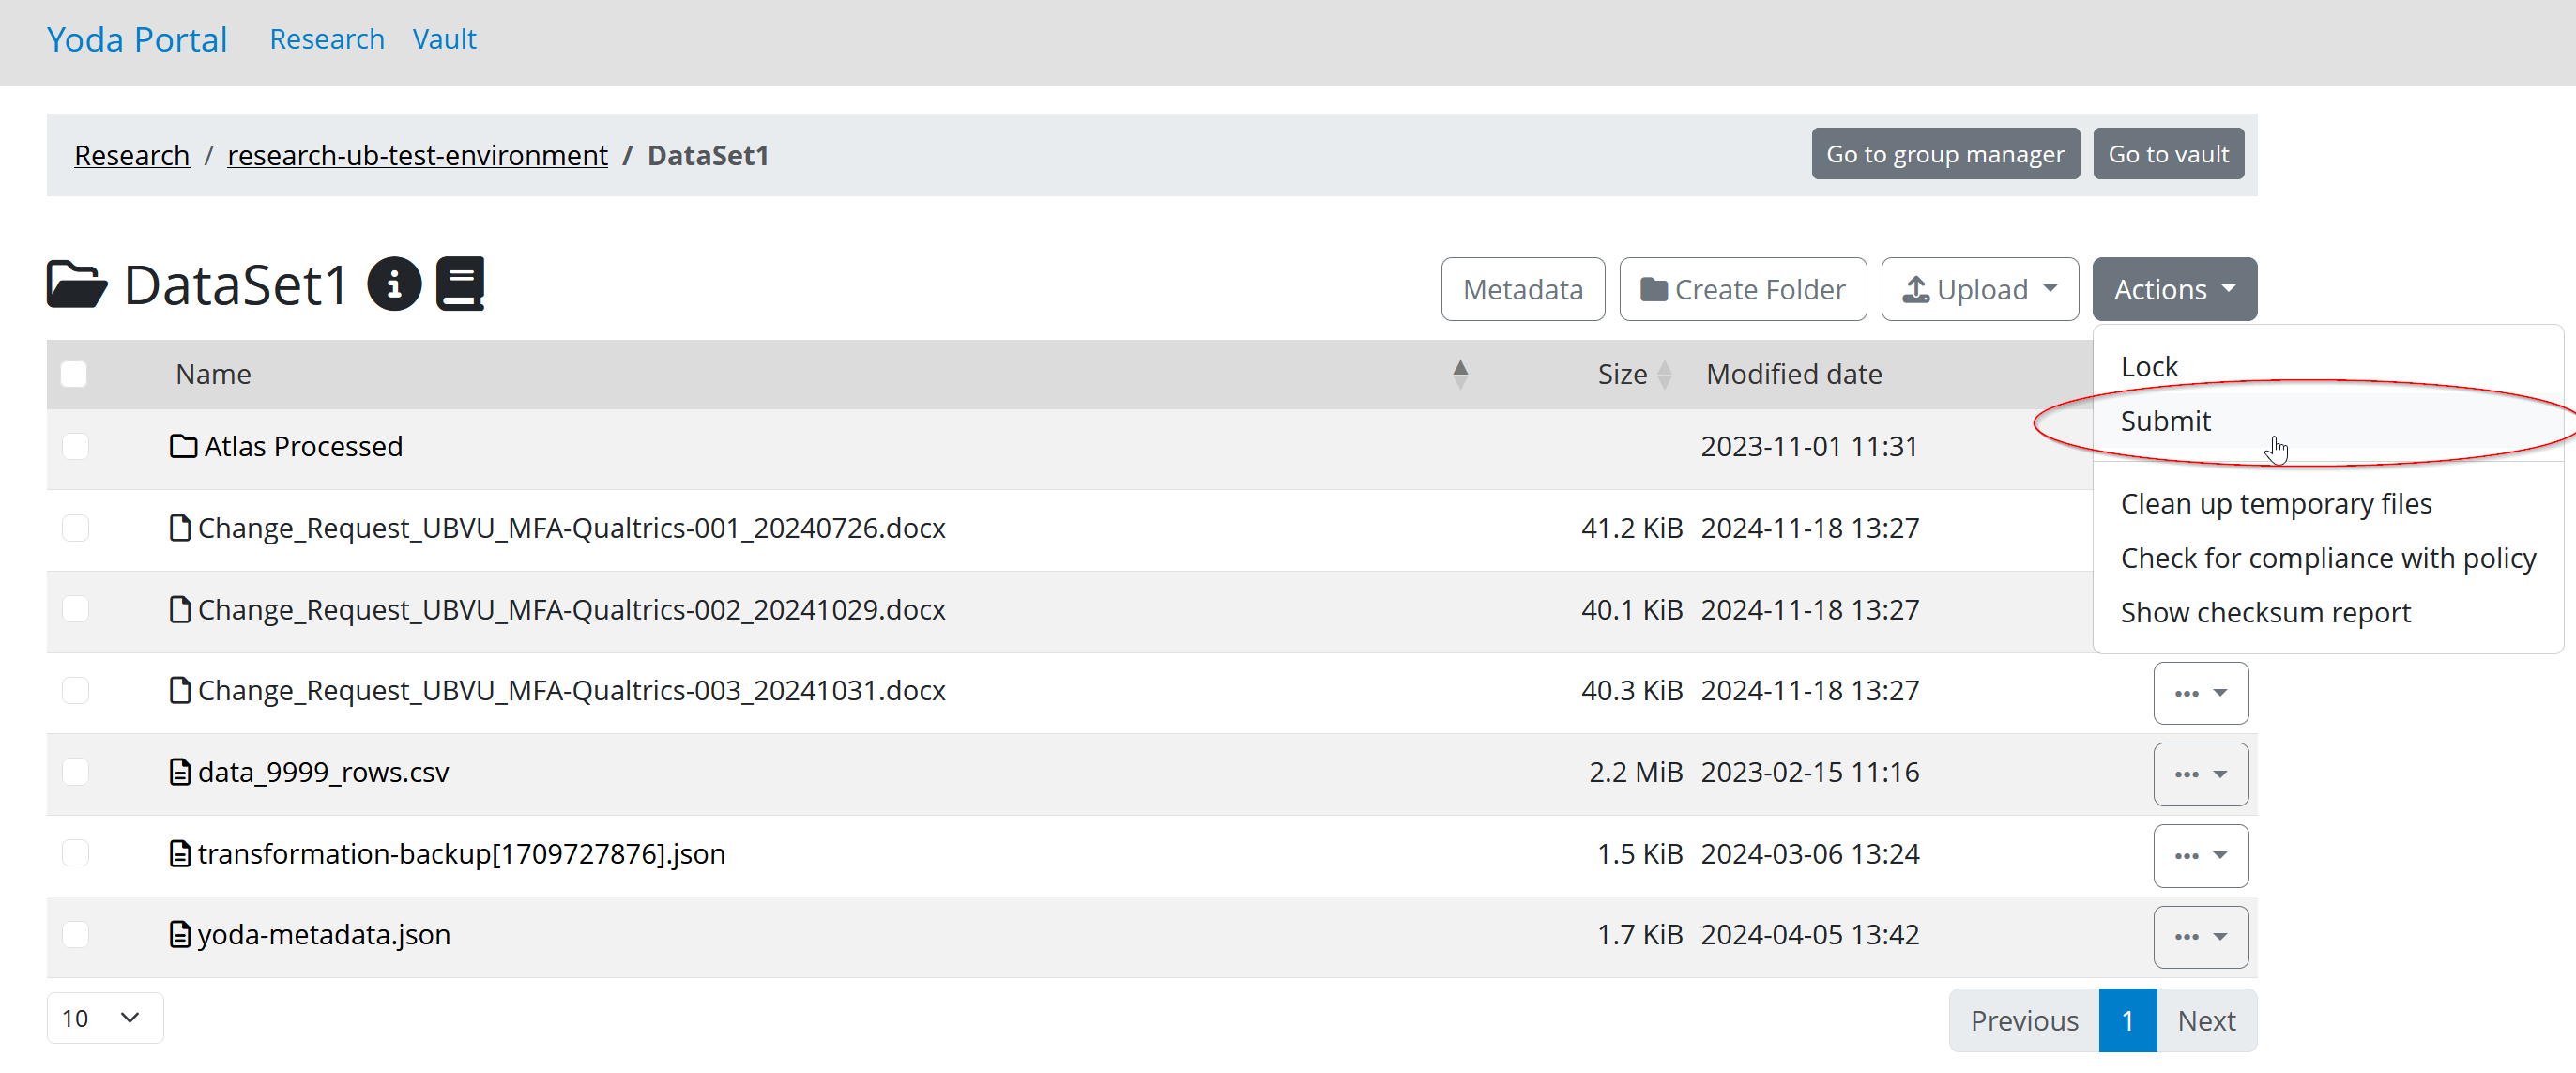
Task: Go to Next page in pagination
Action: click(2206, 1020)
